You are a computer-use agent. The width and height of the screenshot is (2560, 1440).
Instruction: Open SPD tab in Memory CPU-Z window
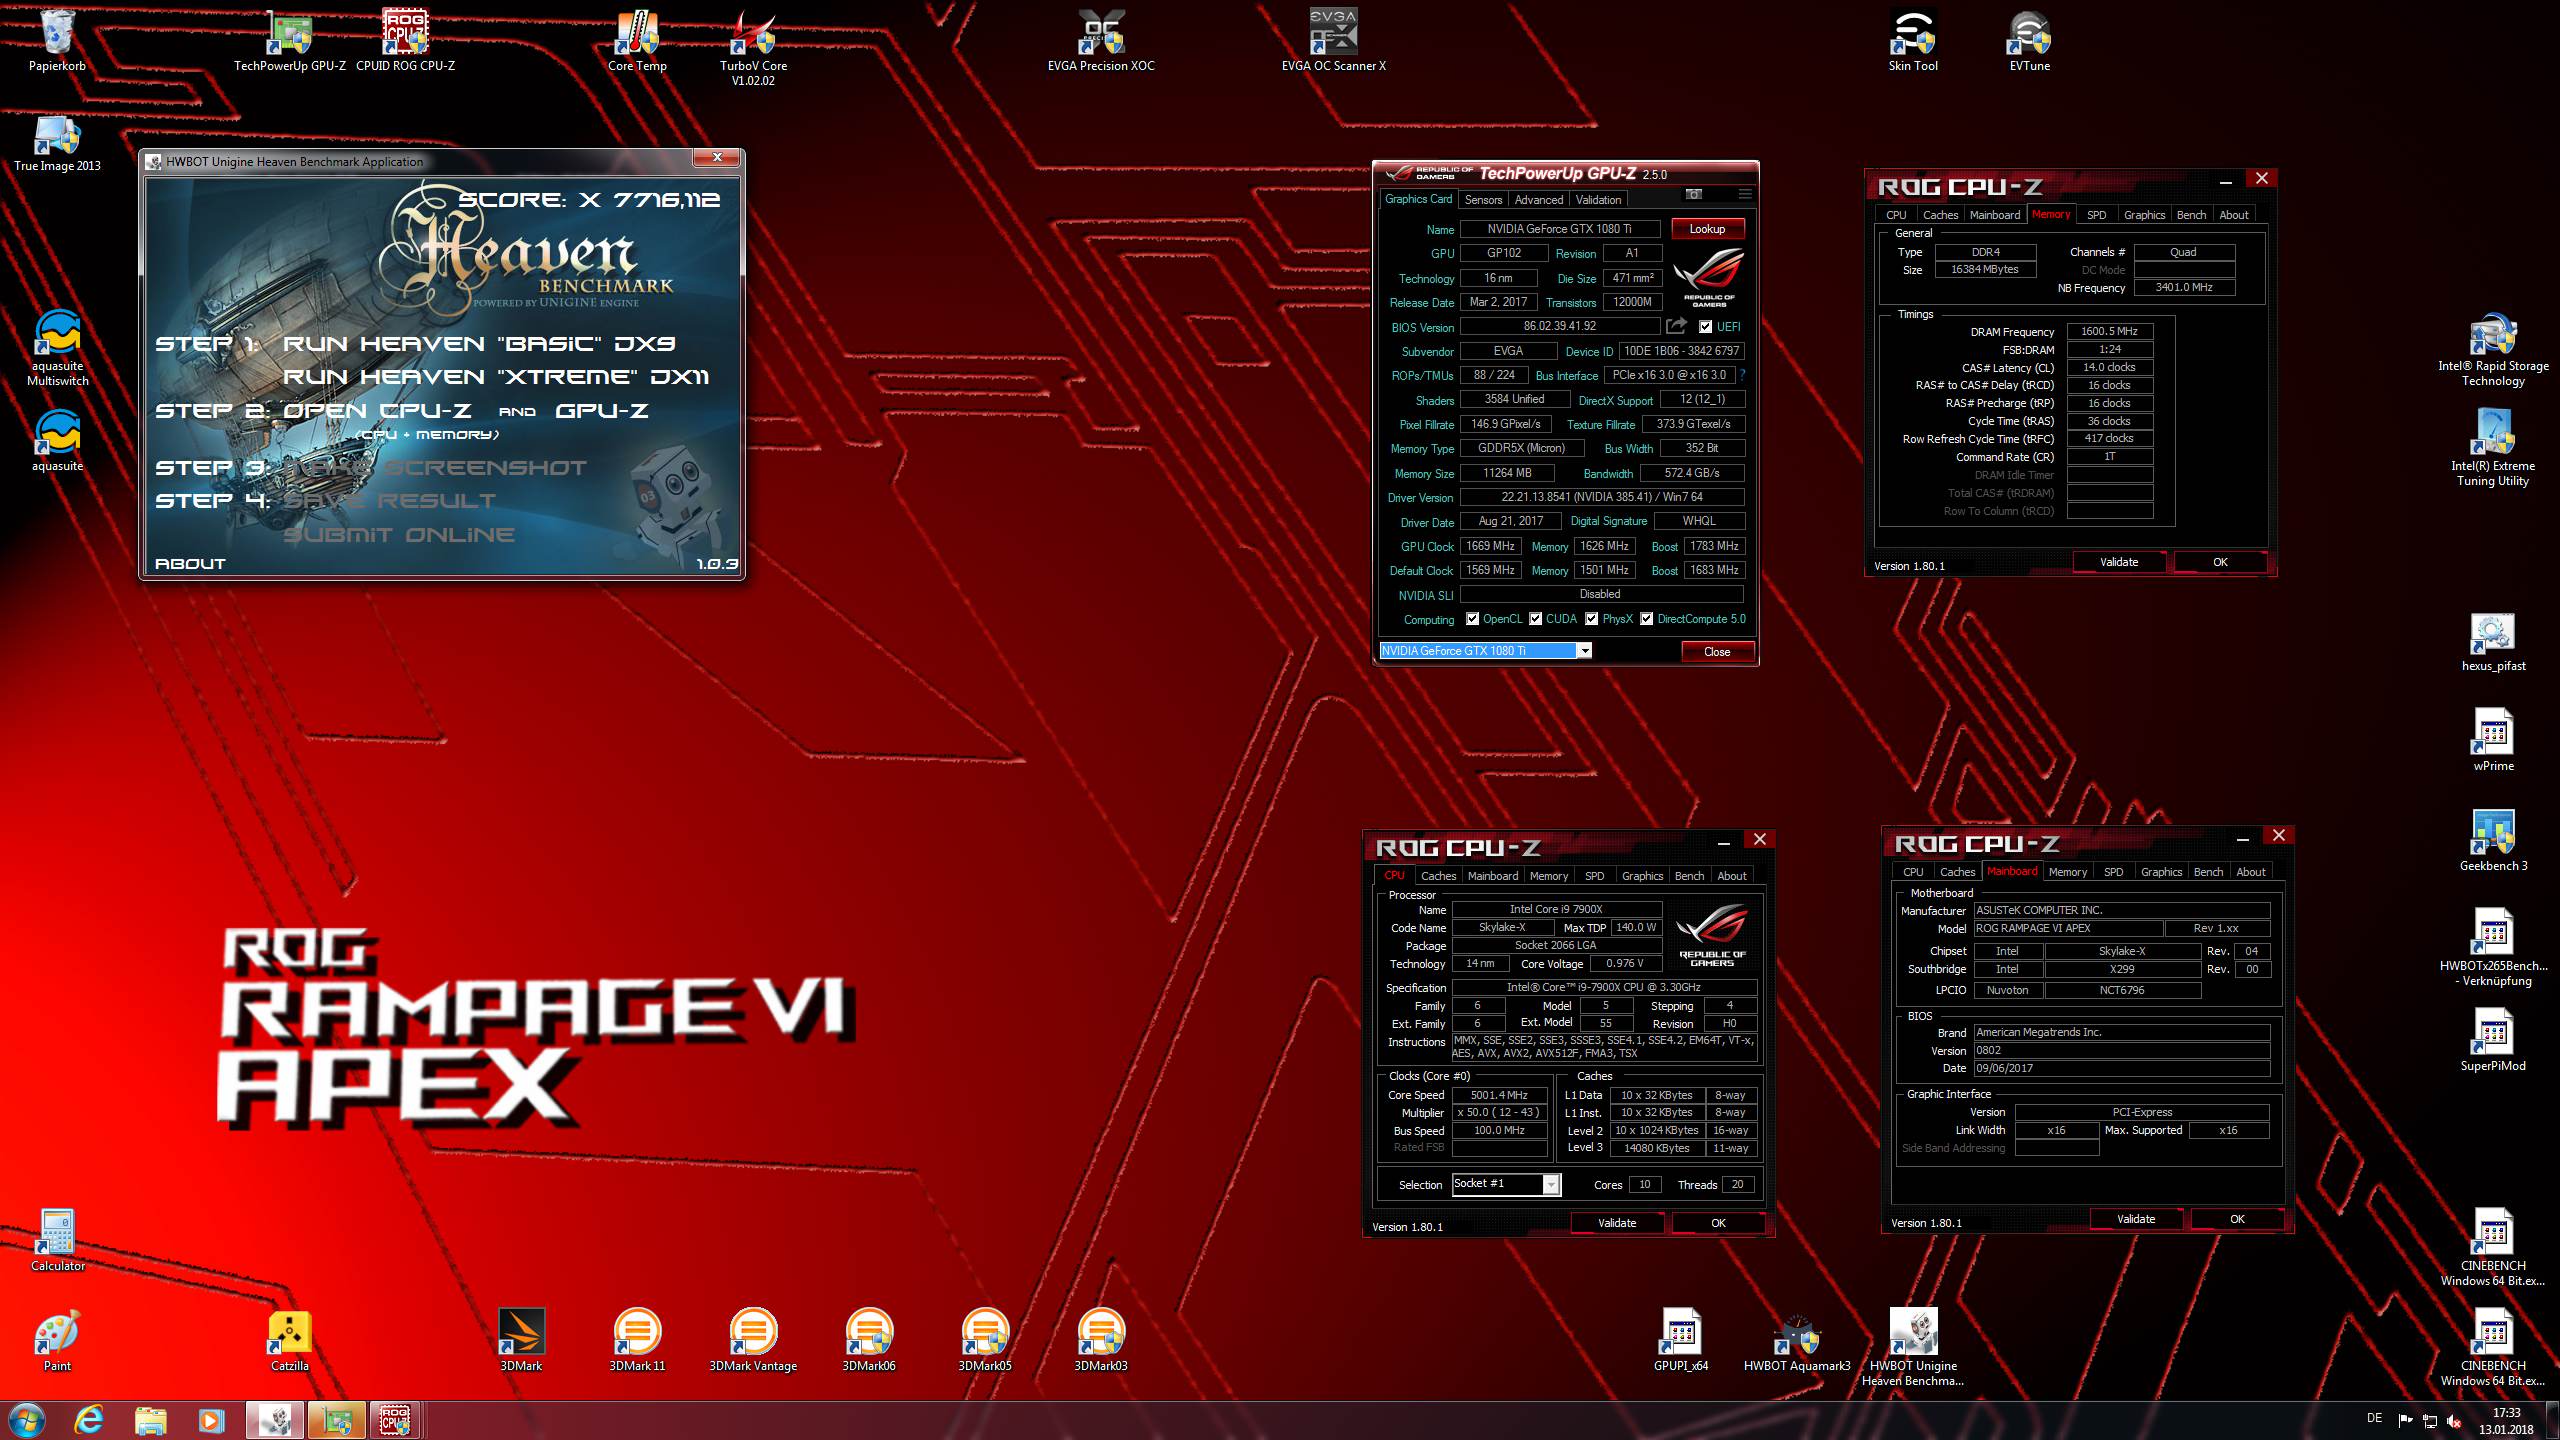(2096, 215)
